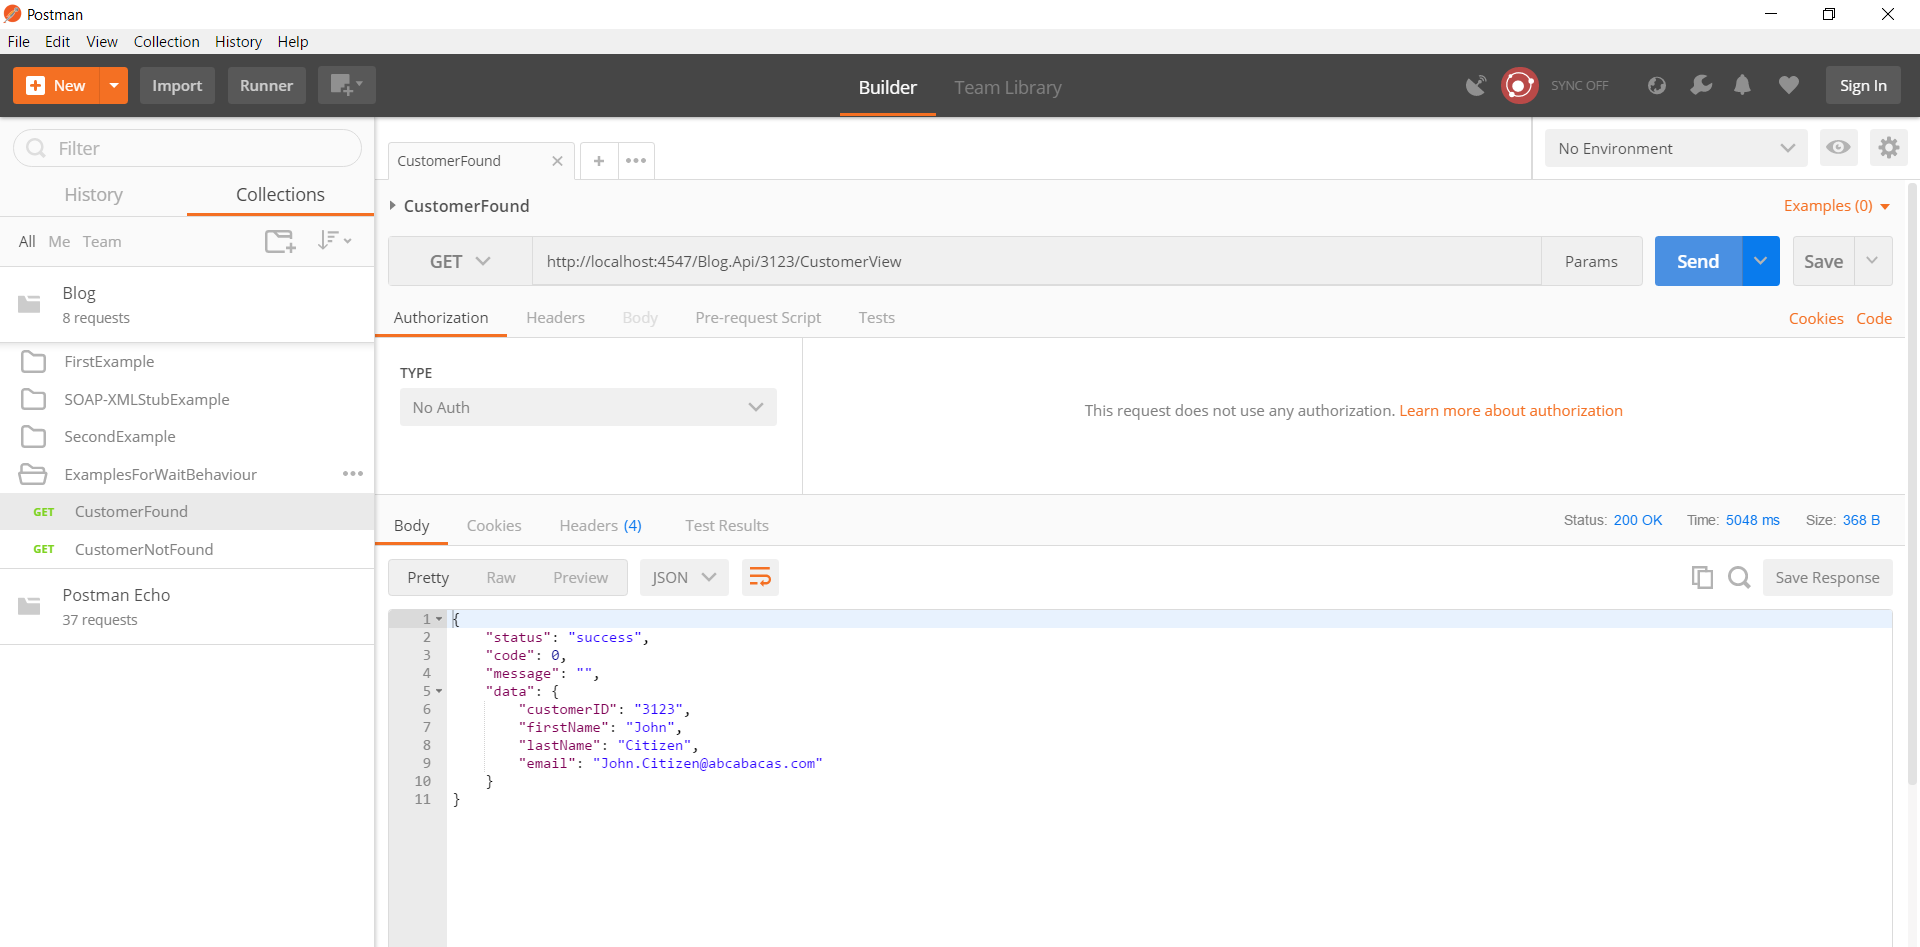
Task: Open the SOAP-XMLStubExample folder
Action: point(187,399)
